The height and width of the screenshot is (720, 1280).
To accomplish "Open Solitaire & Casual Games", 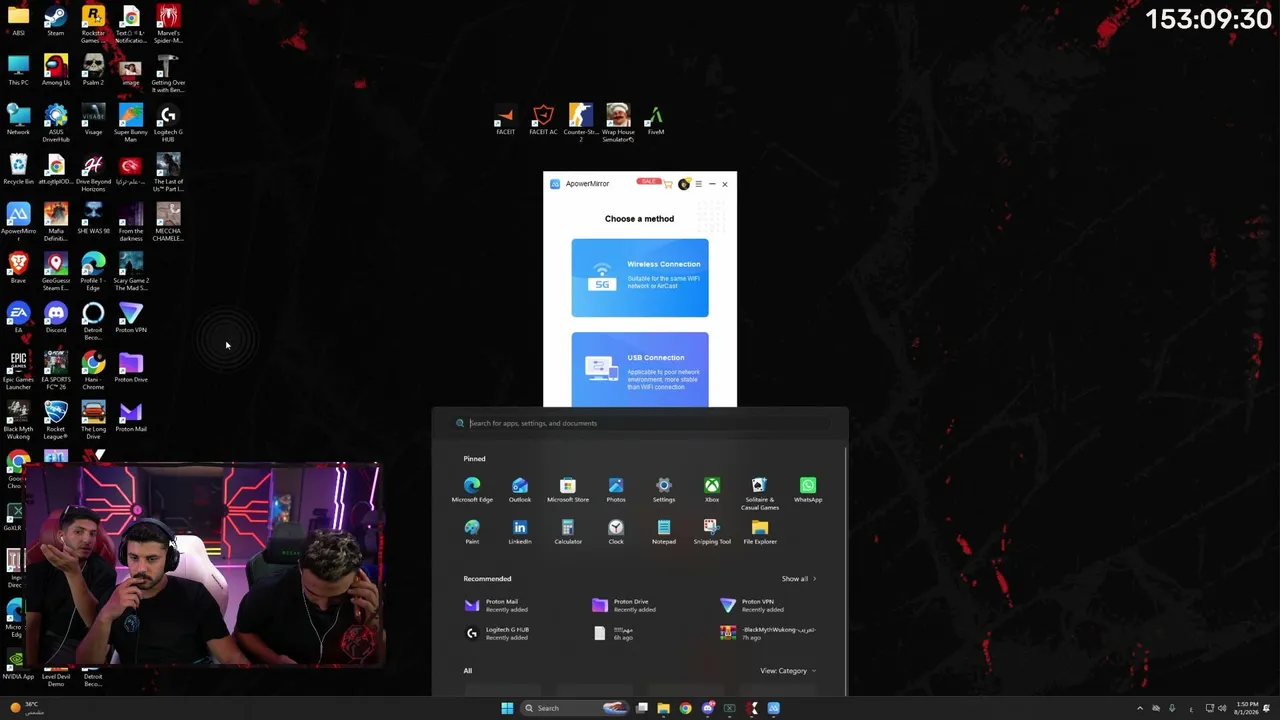I will pos(760,494).
